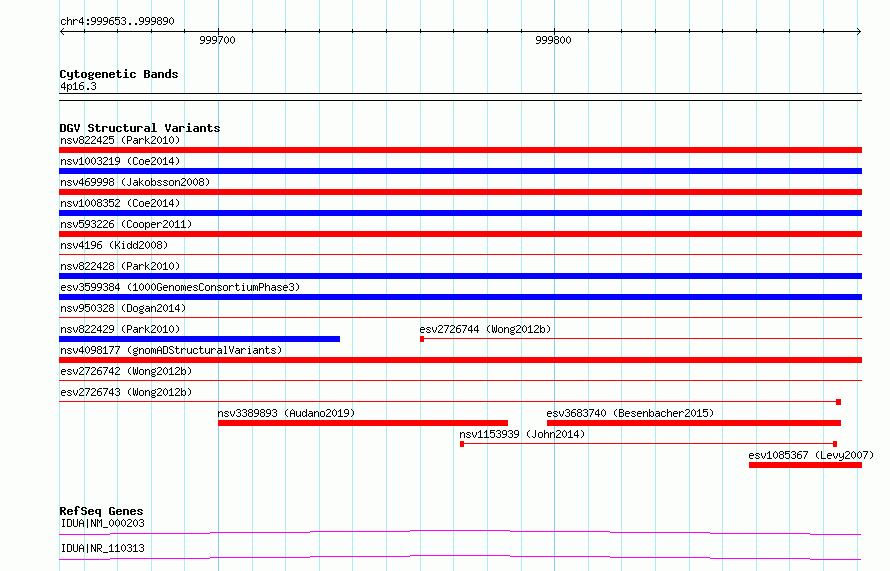Click nsv822429 (Park2010) label

(x=120, y=329)
